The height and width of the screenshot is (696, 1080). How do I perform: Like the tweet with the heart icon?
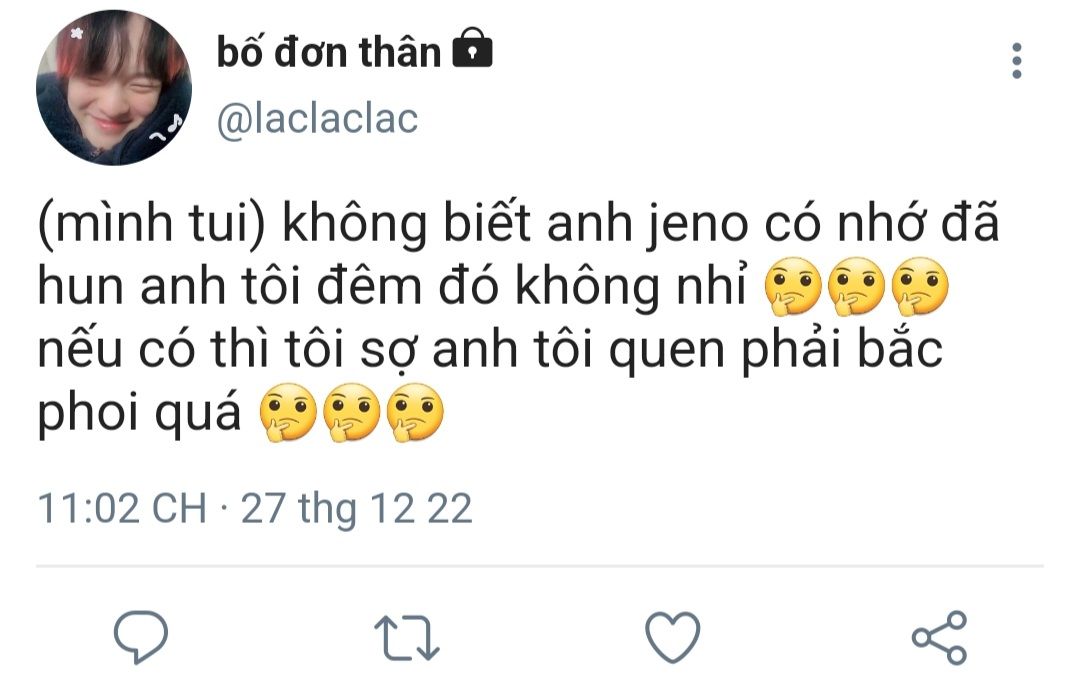(x=672, y=637)
